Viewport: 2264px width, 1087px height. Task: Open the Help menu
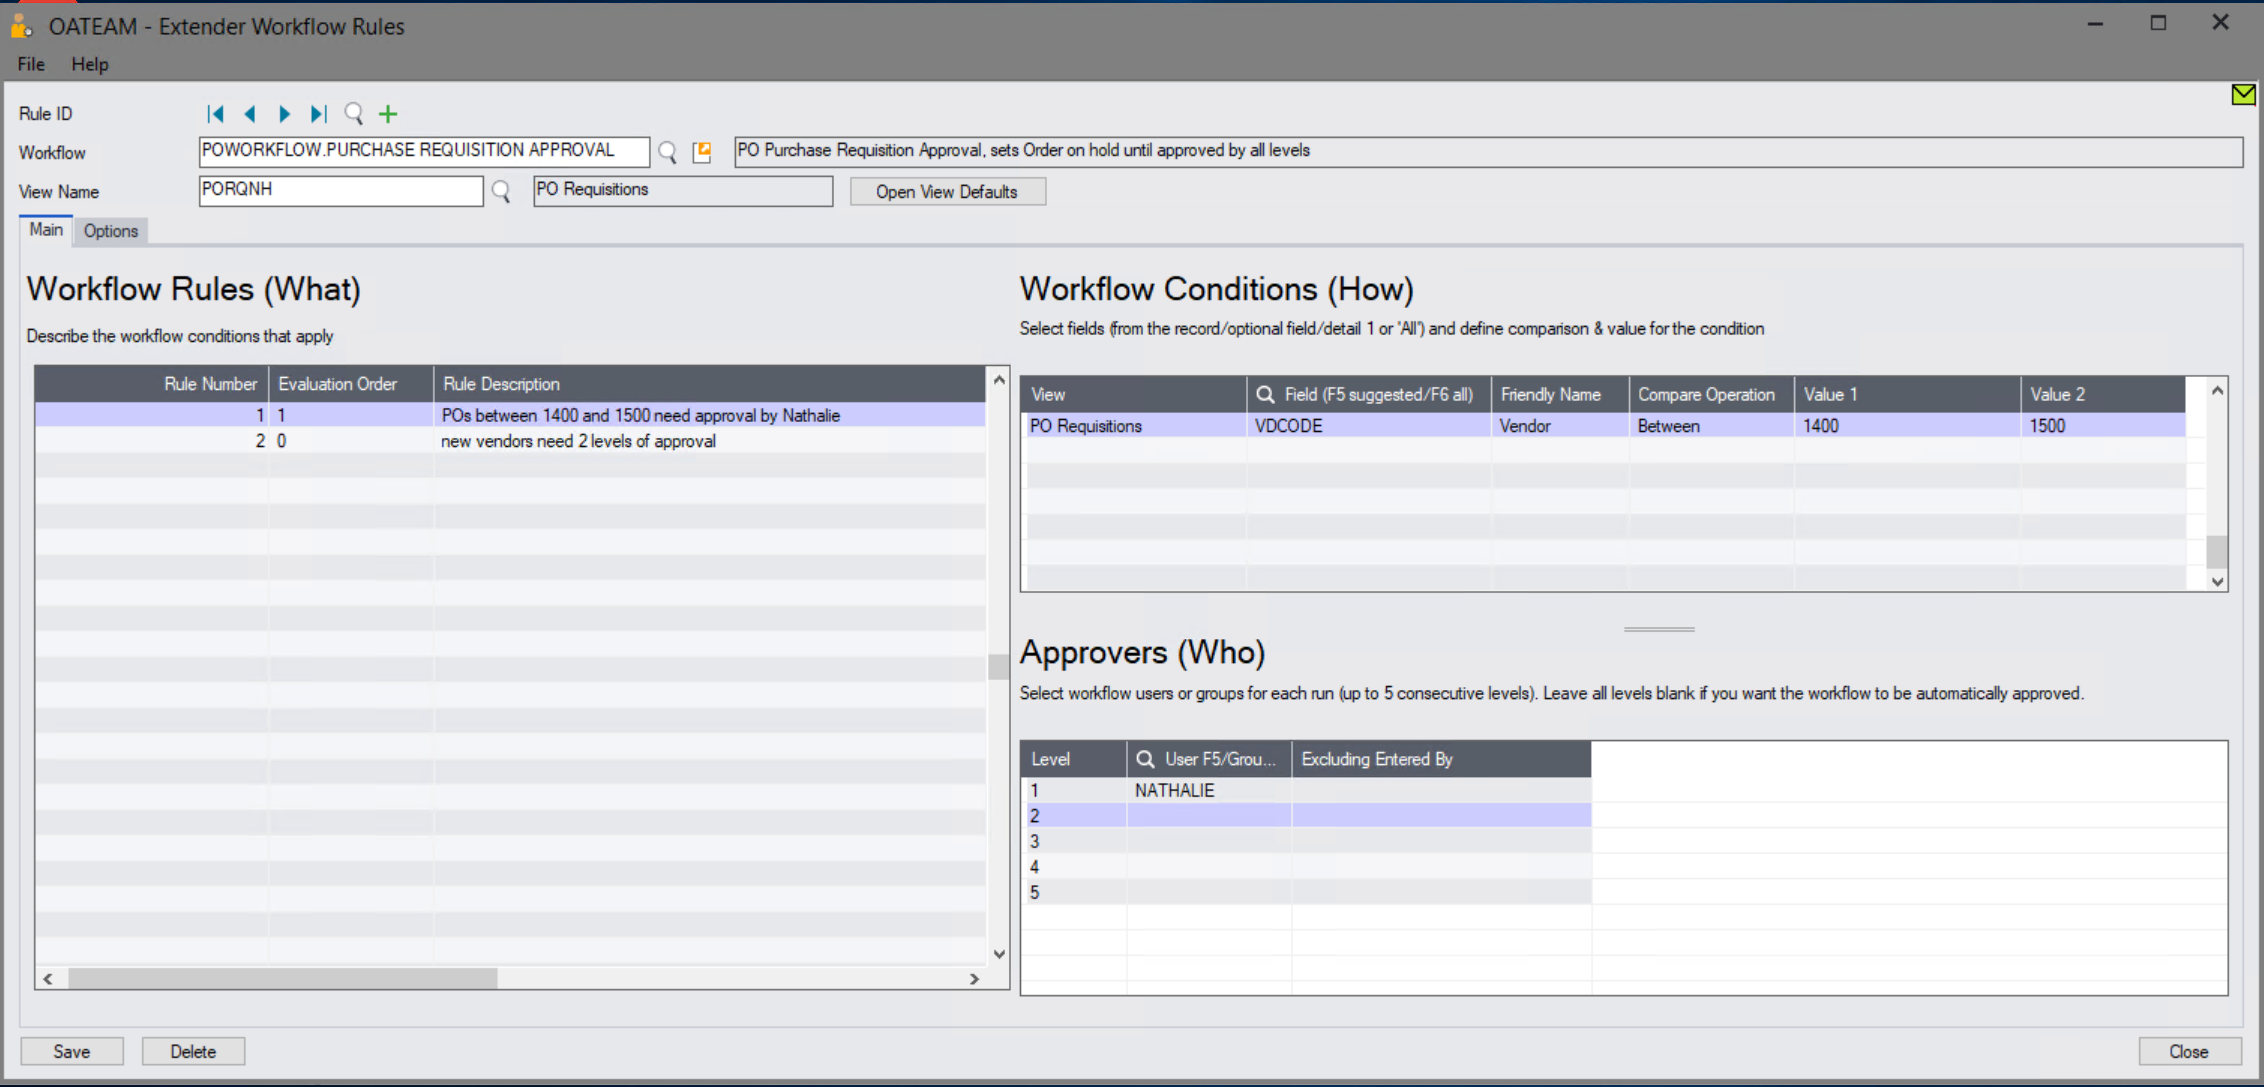coord(90,64)
